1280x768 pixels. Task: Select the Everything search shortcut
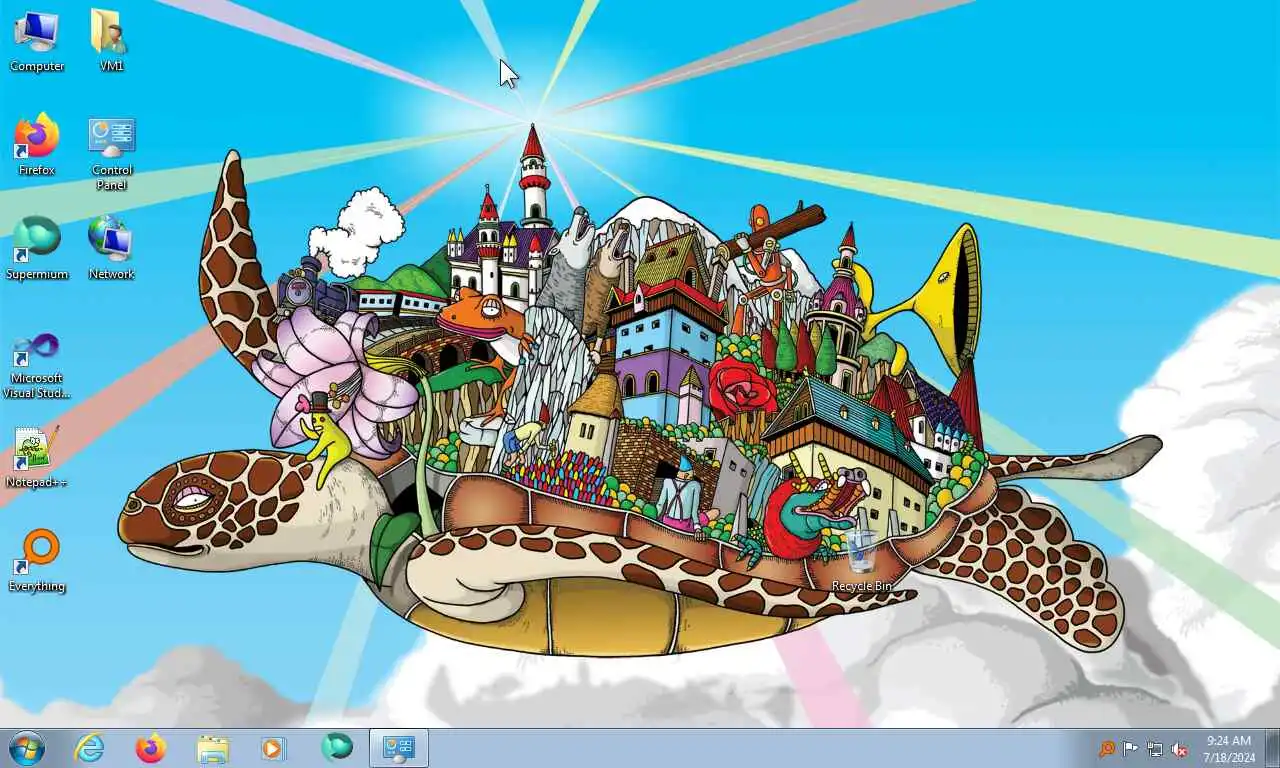(37, 560)
